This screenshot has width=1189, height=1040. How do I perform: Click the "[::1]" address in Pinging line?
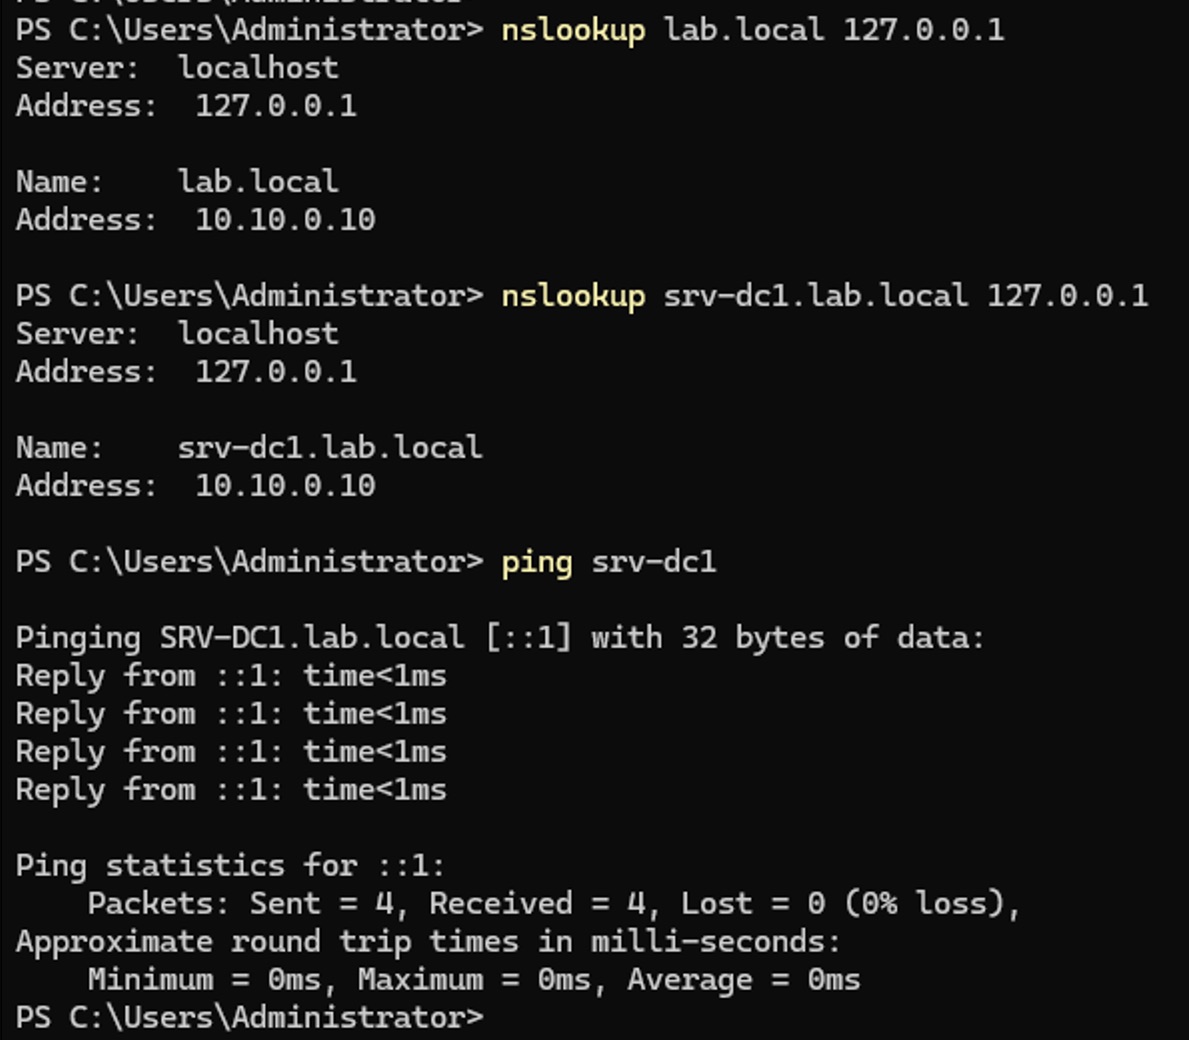[528, 638]
